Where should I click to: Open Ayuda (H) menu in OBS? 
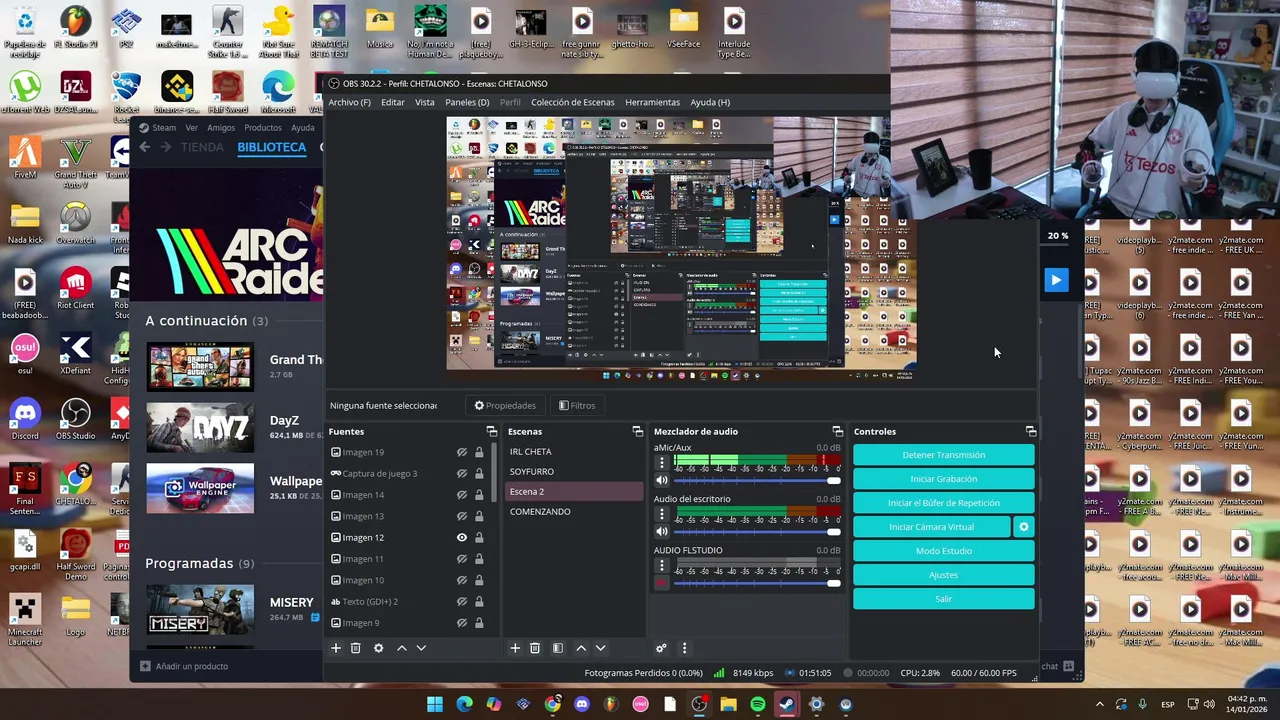[710, 102]
